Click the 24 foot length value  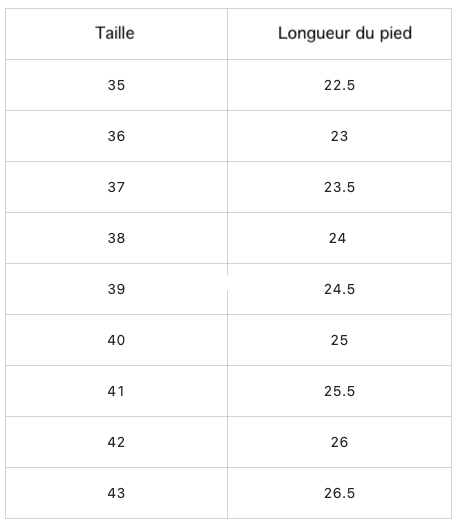[337, 238]
